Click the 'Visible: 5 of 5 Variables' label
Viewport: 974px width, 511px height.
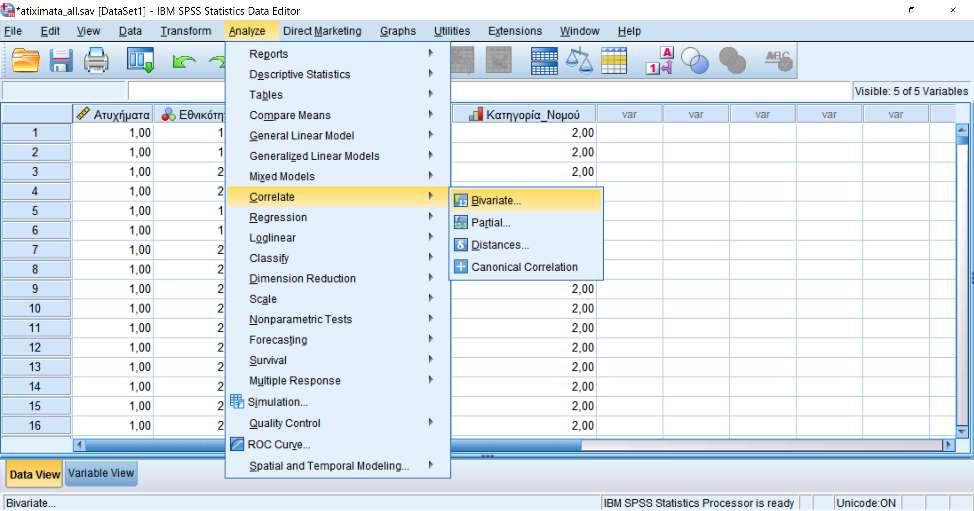click(x=911, y=91)
